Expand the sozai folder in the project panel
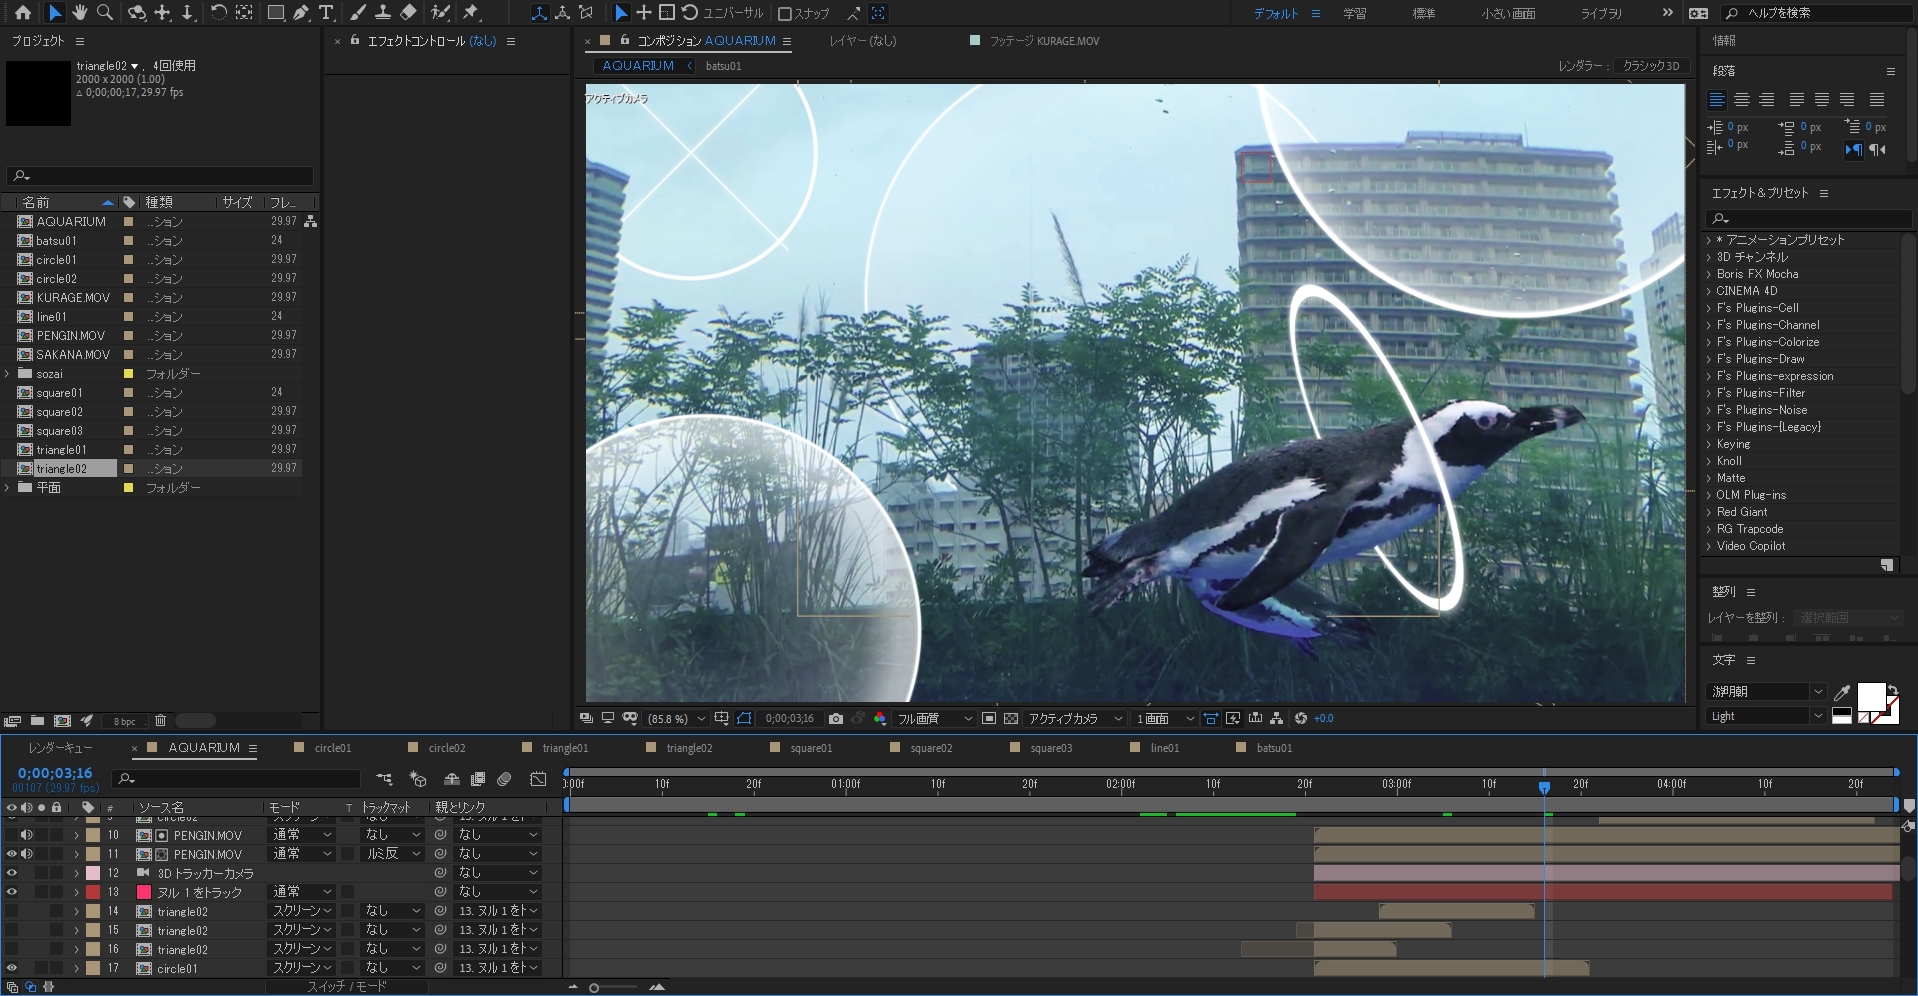Screen dimensions: 1918x996 (8, 374)
